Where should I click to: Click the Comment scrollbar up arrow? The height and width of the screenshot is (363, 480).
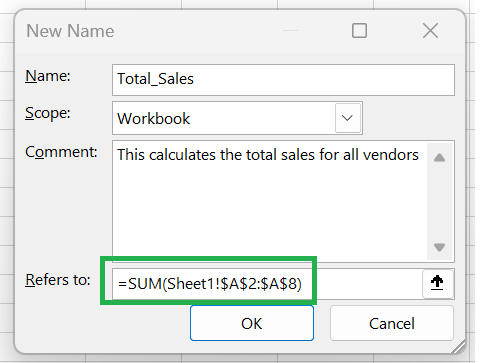pos(440,157)
